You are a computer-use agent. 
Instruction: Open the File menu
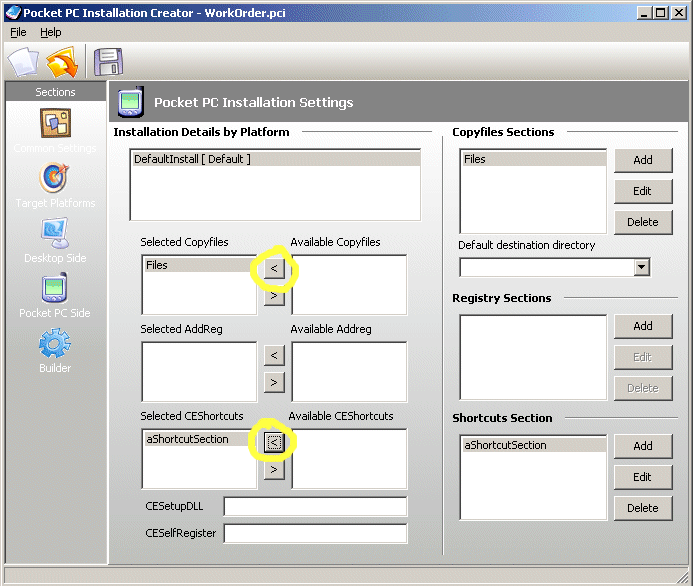pos(18,32)
